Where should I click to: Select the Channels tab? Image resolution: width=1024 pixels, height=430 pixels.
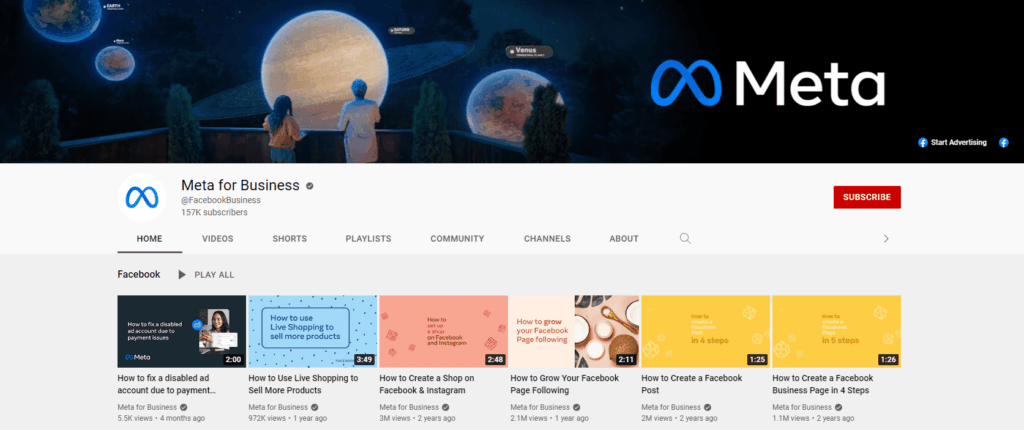(x=547, y=239)
